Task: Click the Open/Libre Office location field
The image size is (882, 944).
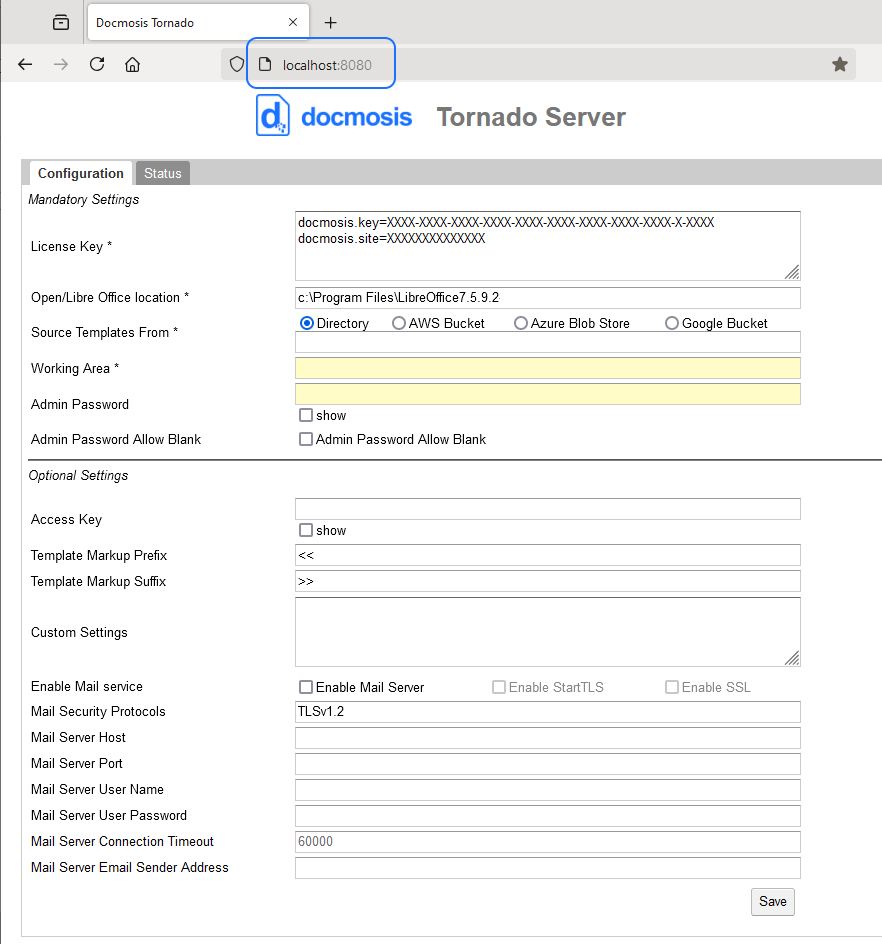Action: 547,298
